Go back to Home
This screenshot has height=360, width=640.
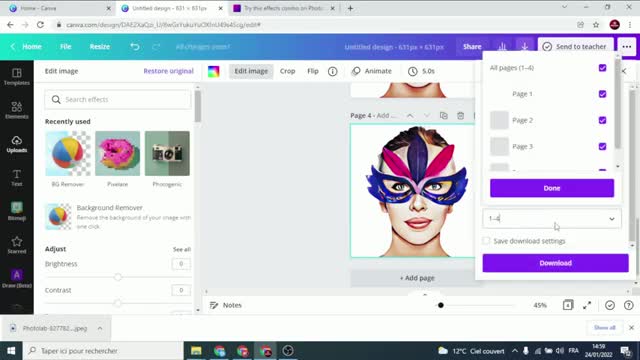(26, 47)
